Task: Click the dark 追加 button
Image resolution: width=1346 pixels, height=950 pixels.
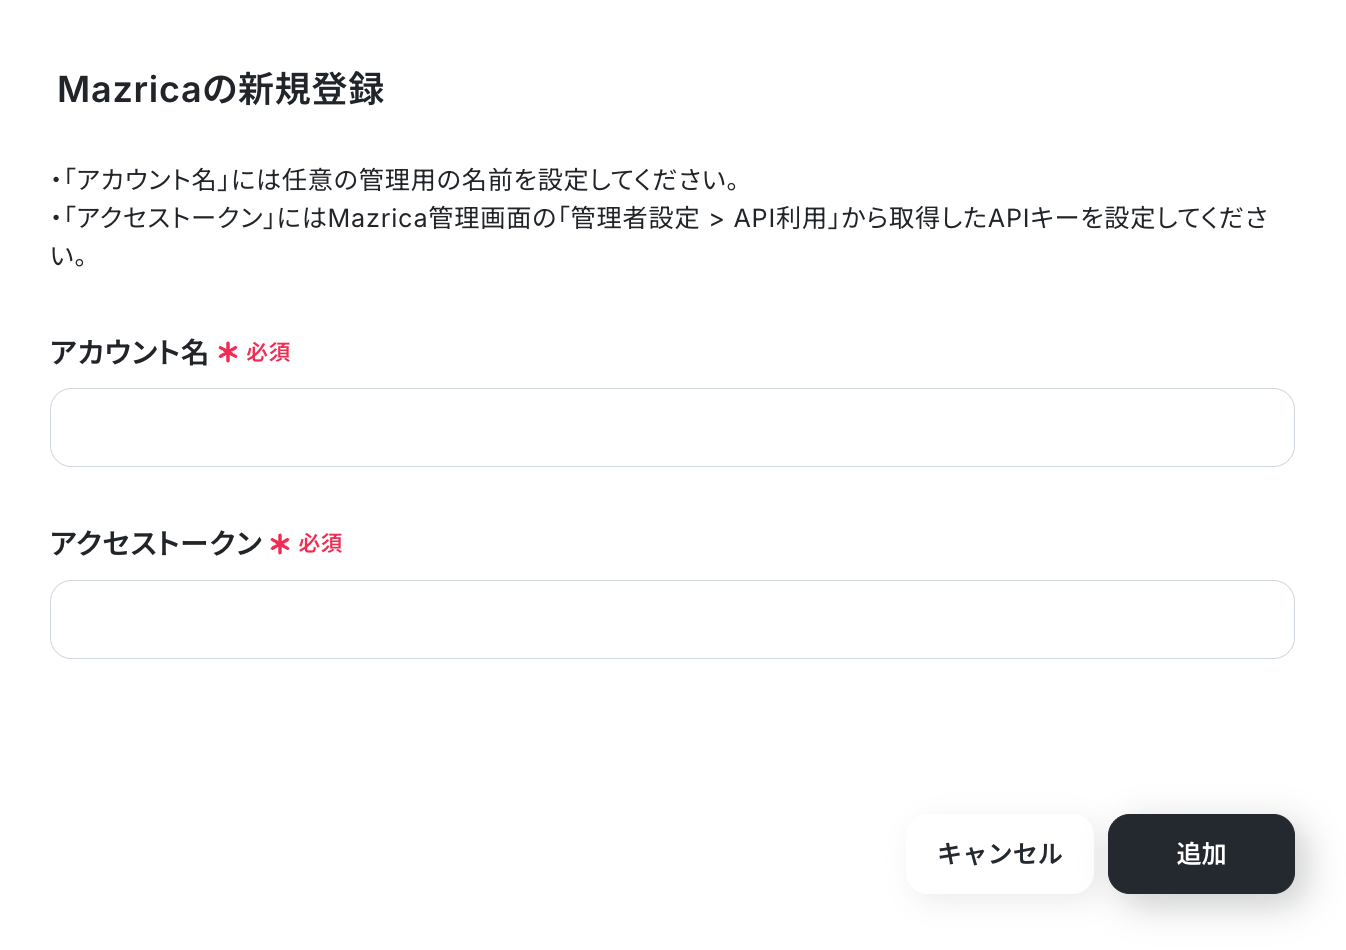Action: (1201, 854)
